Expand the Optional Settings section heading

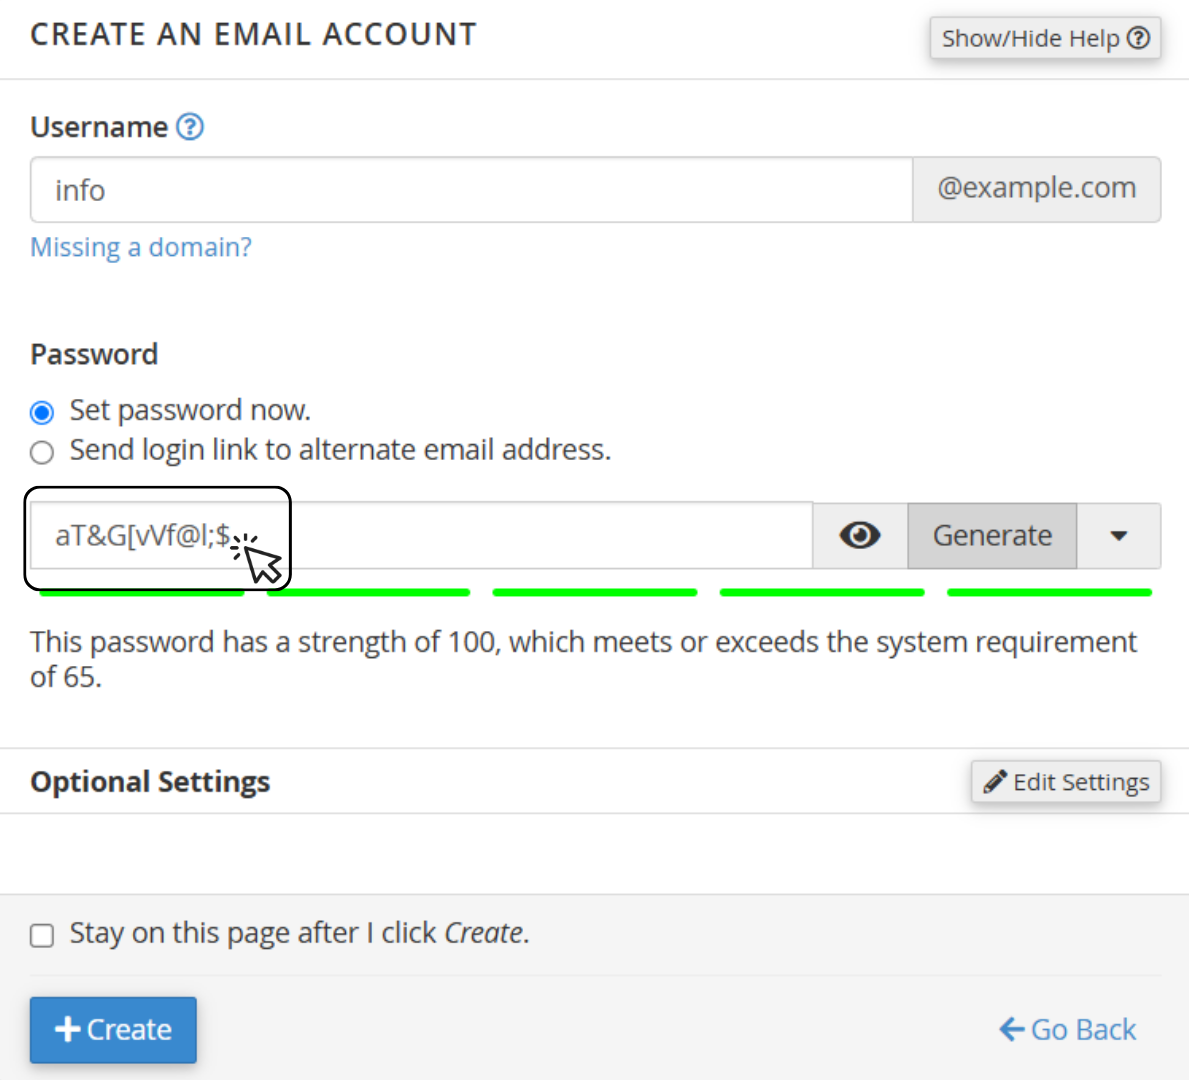[150, 782]
